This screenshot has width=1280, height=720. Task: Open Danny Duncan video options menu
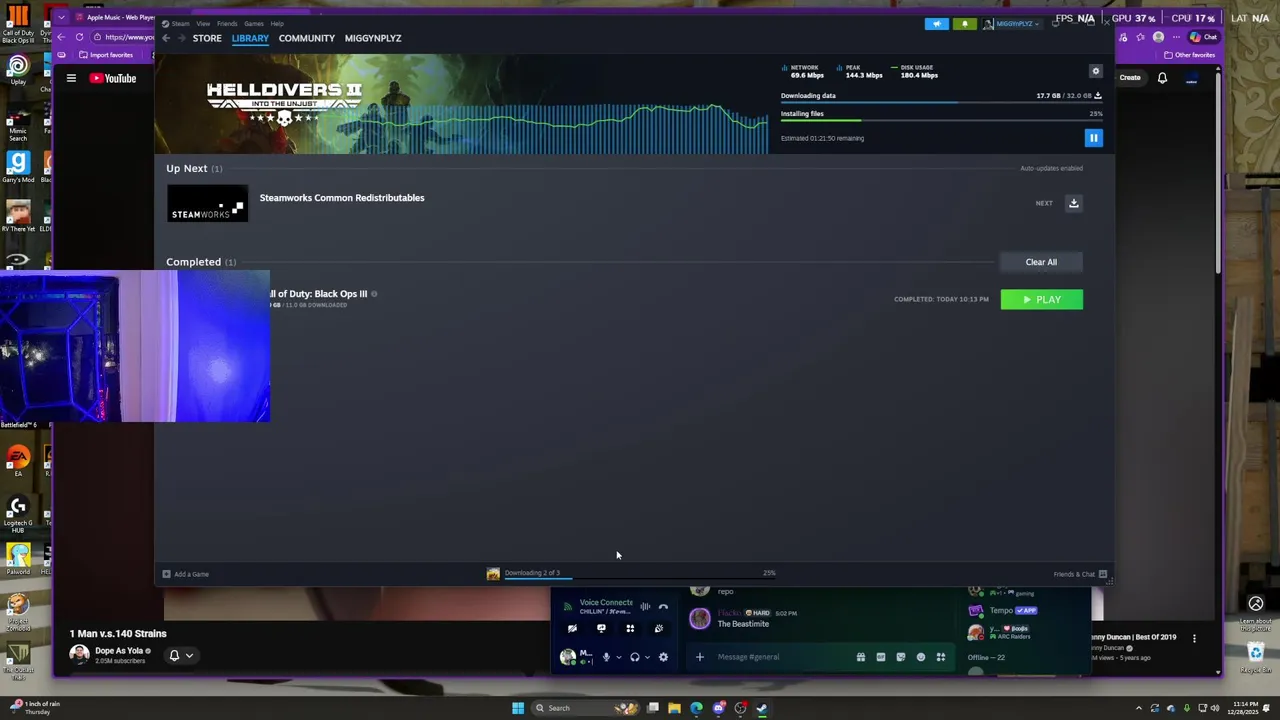click(x=1194, y=638)
